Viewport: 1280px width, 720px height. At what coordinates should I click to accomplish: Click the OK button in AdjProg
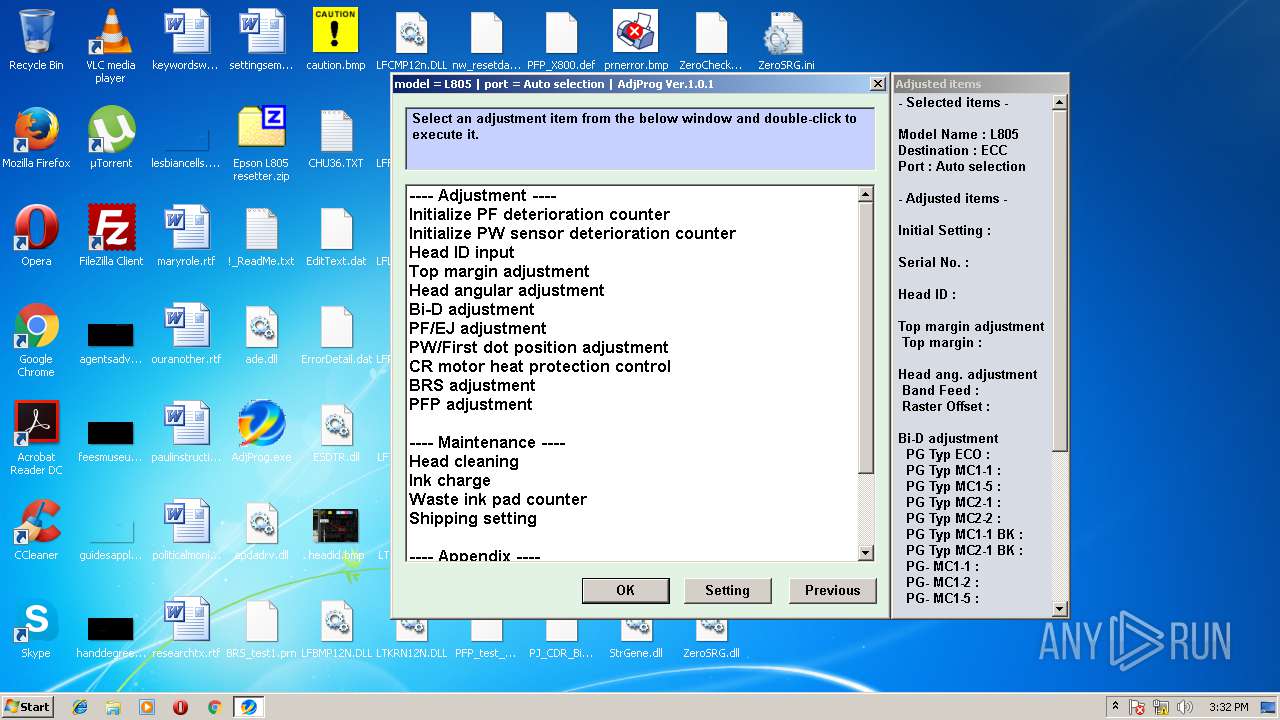point(625,590)
